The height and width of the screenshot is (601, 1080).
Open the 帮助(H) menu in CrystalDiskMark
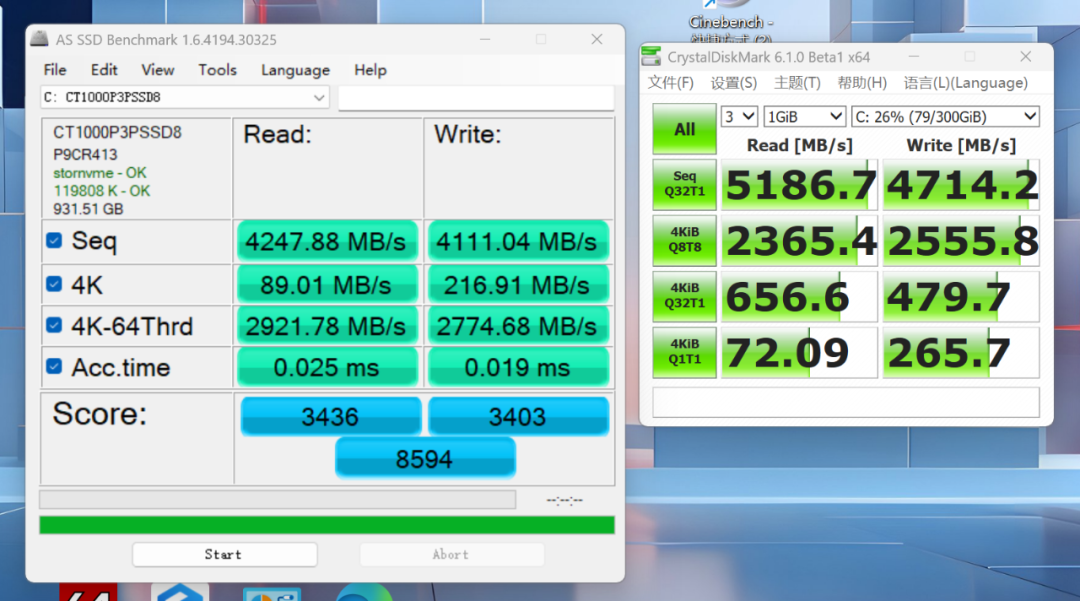[862, 83]
